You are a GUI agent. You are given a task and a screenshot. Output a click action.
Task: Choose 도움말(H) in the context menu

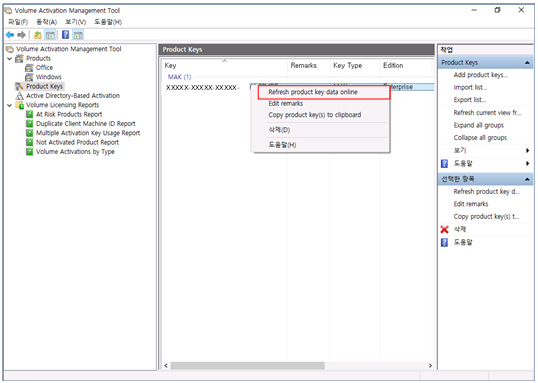[x=282, y=145]
